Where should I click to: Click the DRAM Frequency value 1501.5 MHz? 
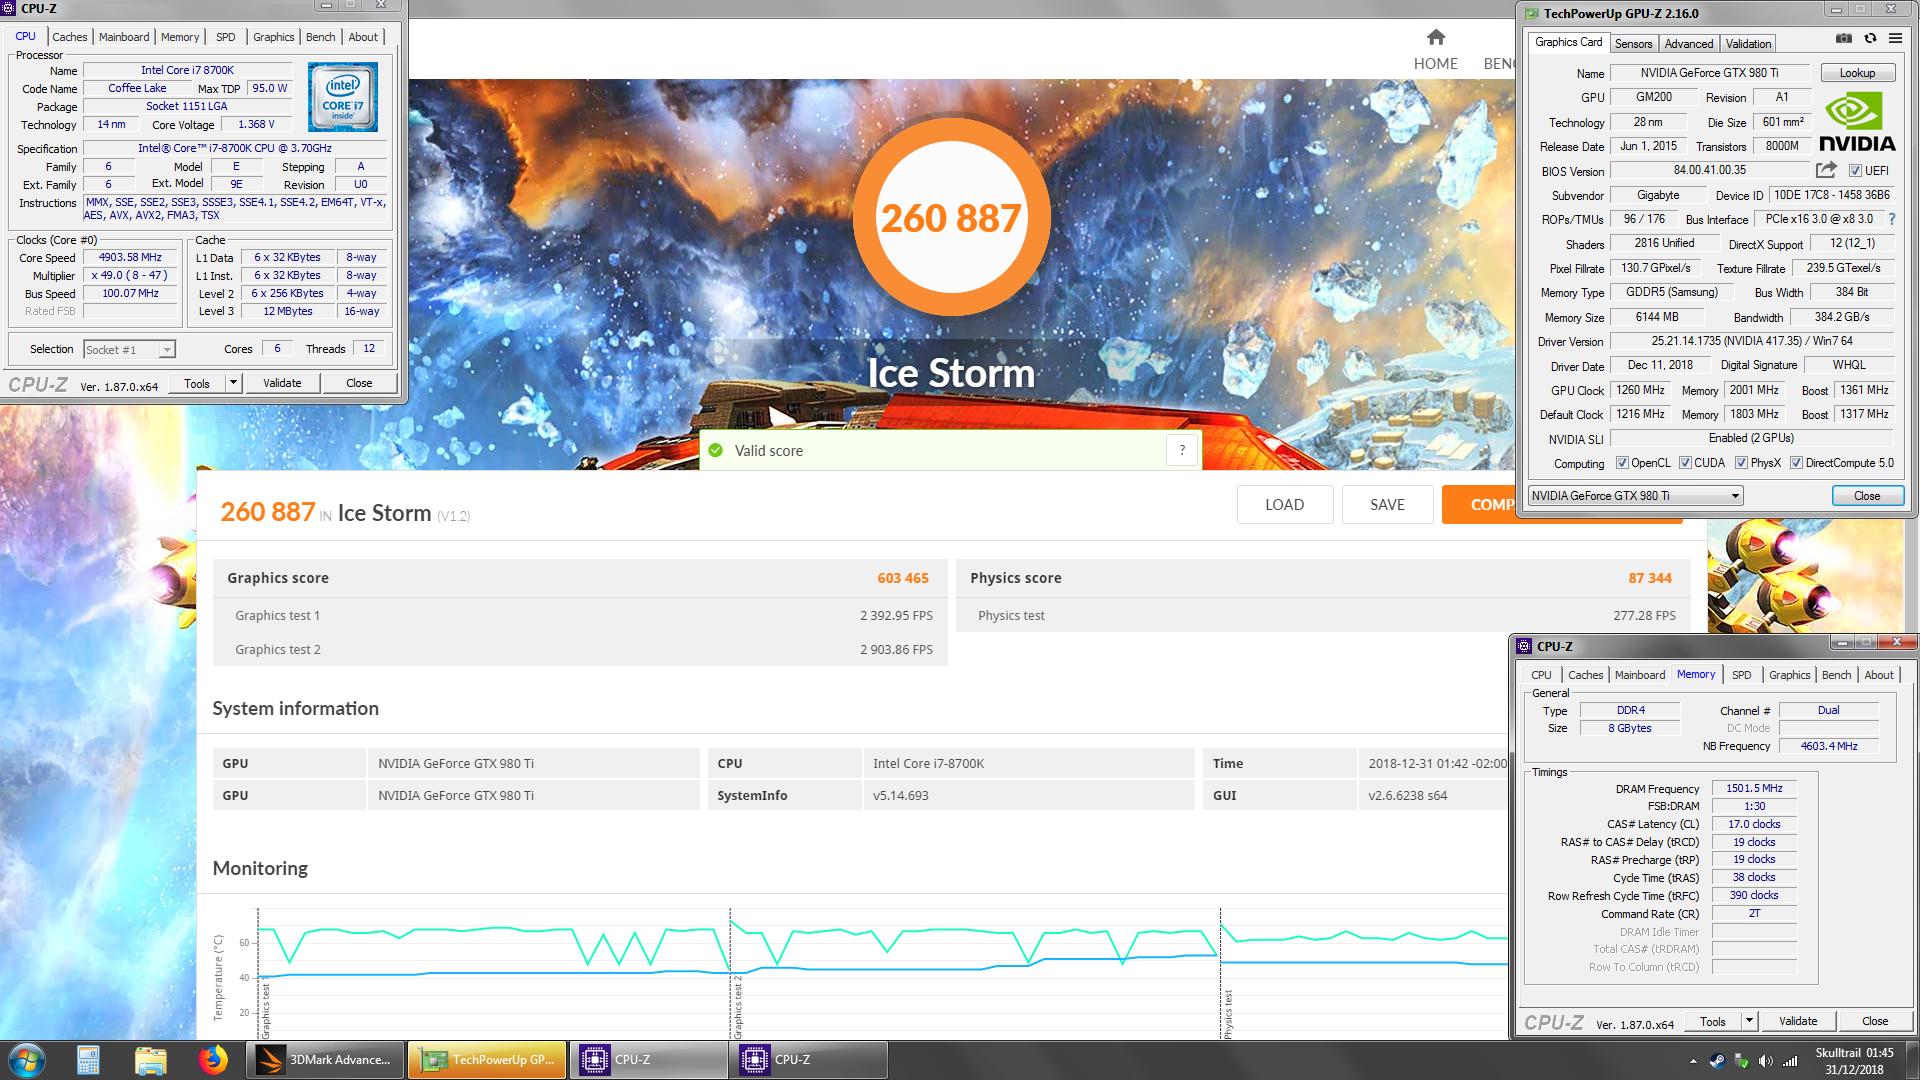coord(1754,789)
